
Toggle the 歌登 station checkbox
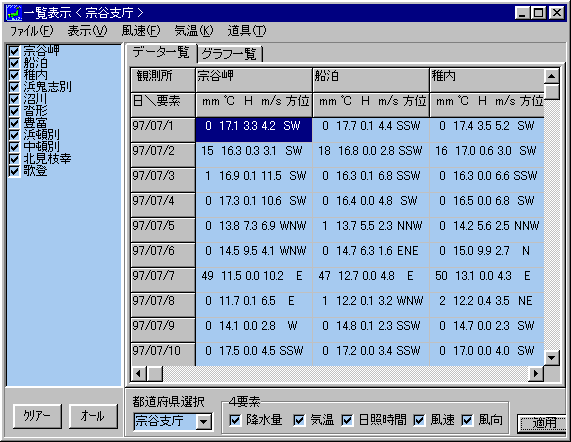click(x=14, y=171)
